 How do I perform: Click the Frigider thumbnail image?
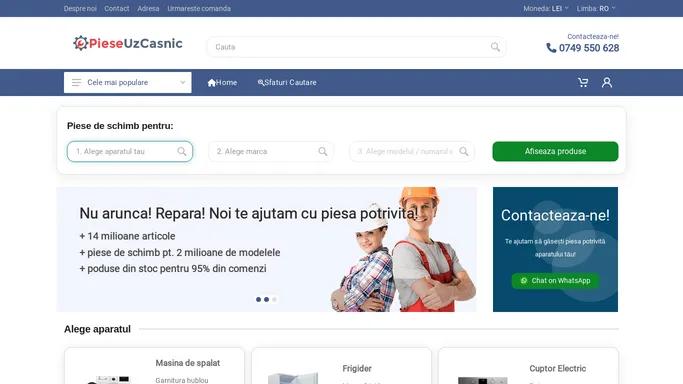[x=293, y=378]
